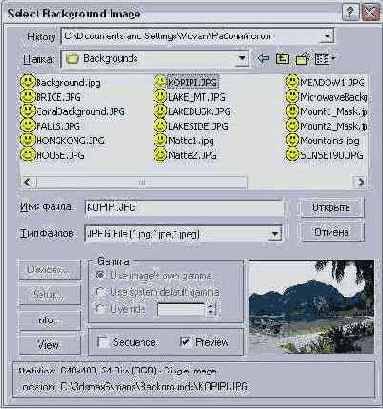Viewport: 383px width, 409px height.
Task: Select the Mount1_Mask file icon
Action: point(292,111)
